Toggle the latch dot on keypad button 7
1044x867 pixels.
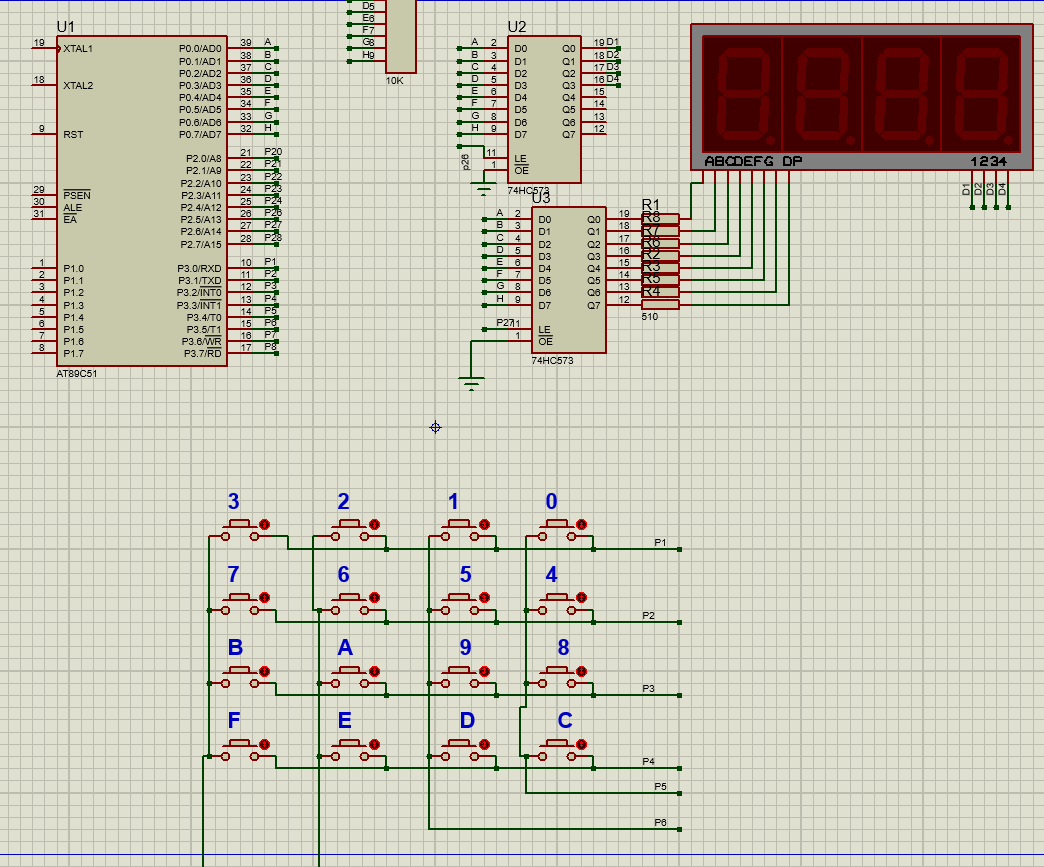[264, 598]
